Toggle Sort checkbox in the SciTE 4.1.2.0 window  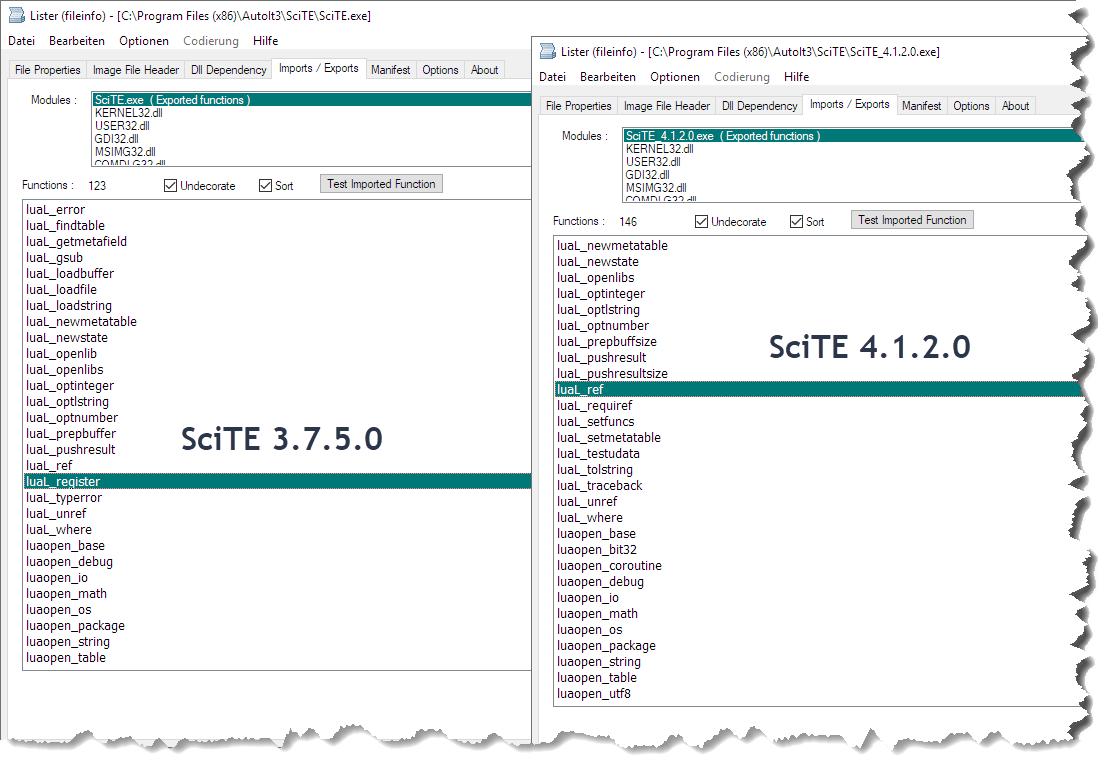click(797, 222)
